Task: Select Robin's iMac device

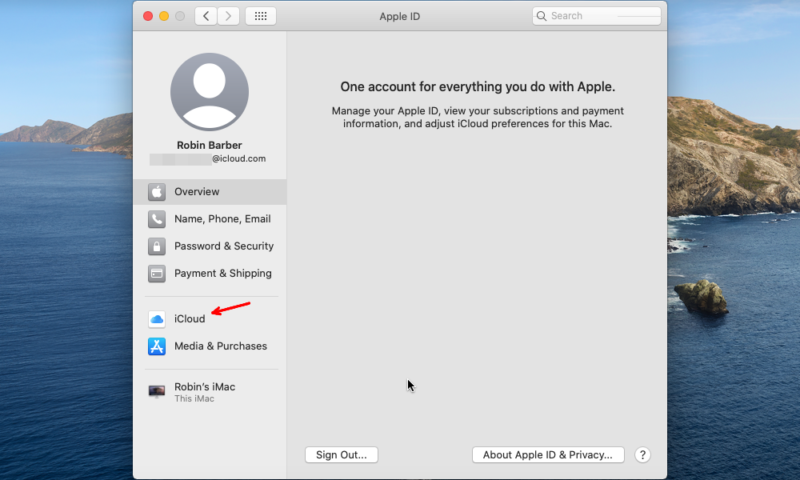Action: coord(205,387)
